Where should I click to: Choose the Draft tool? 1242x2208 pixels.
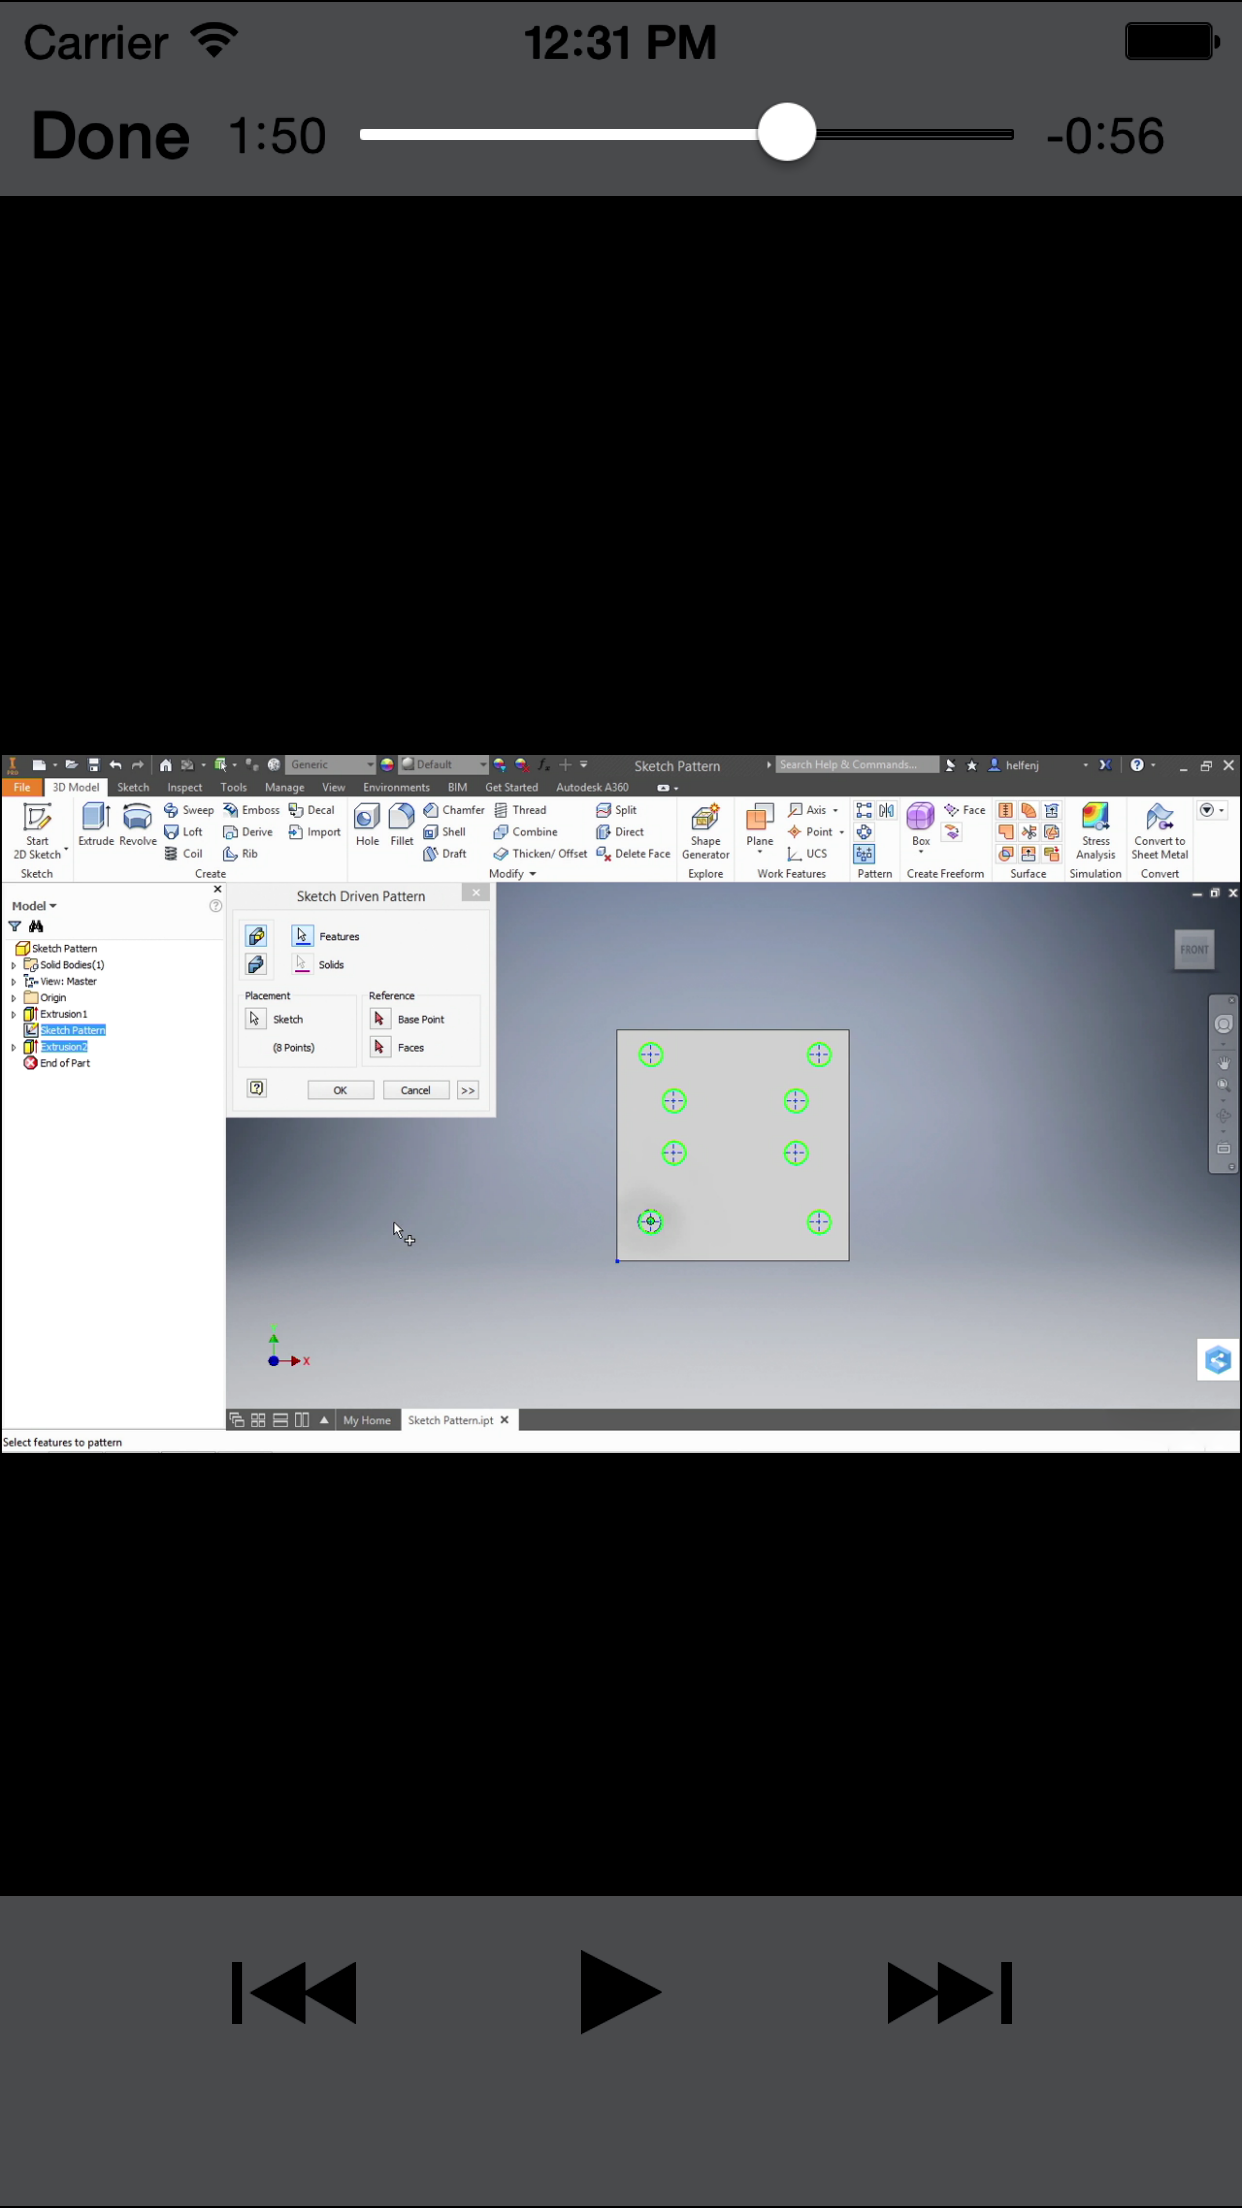445,854
